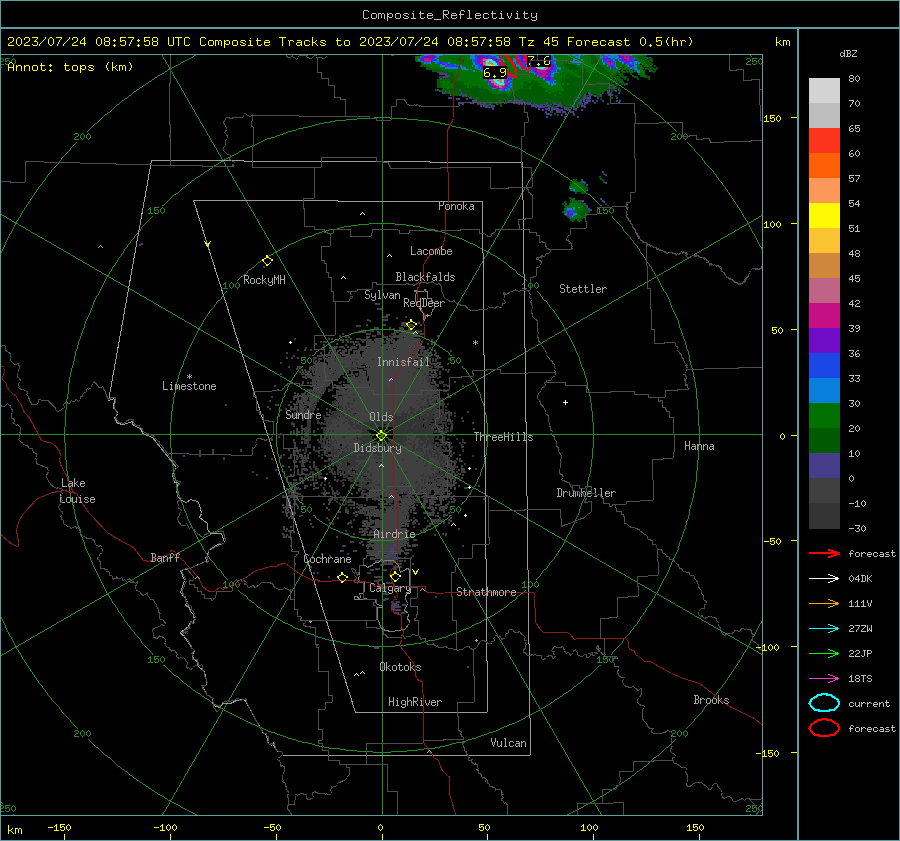Click the magenta 18TS arrow icon

click(824, 679)
